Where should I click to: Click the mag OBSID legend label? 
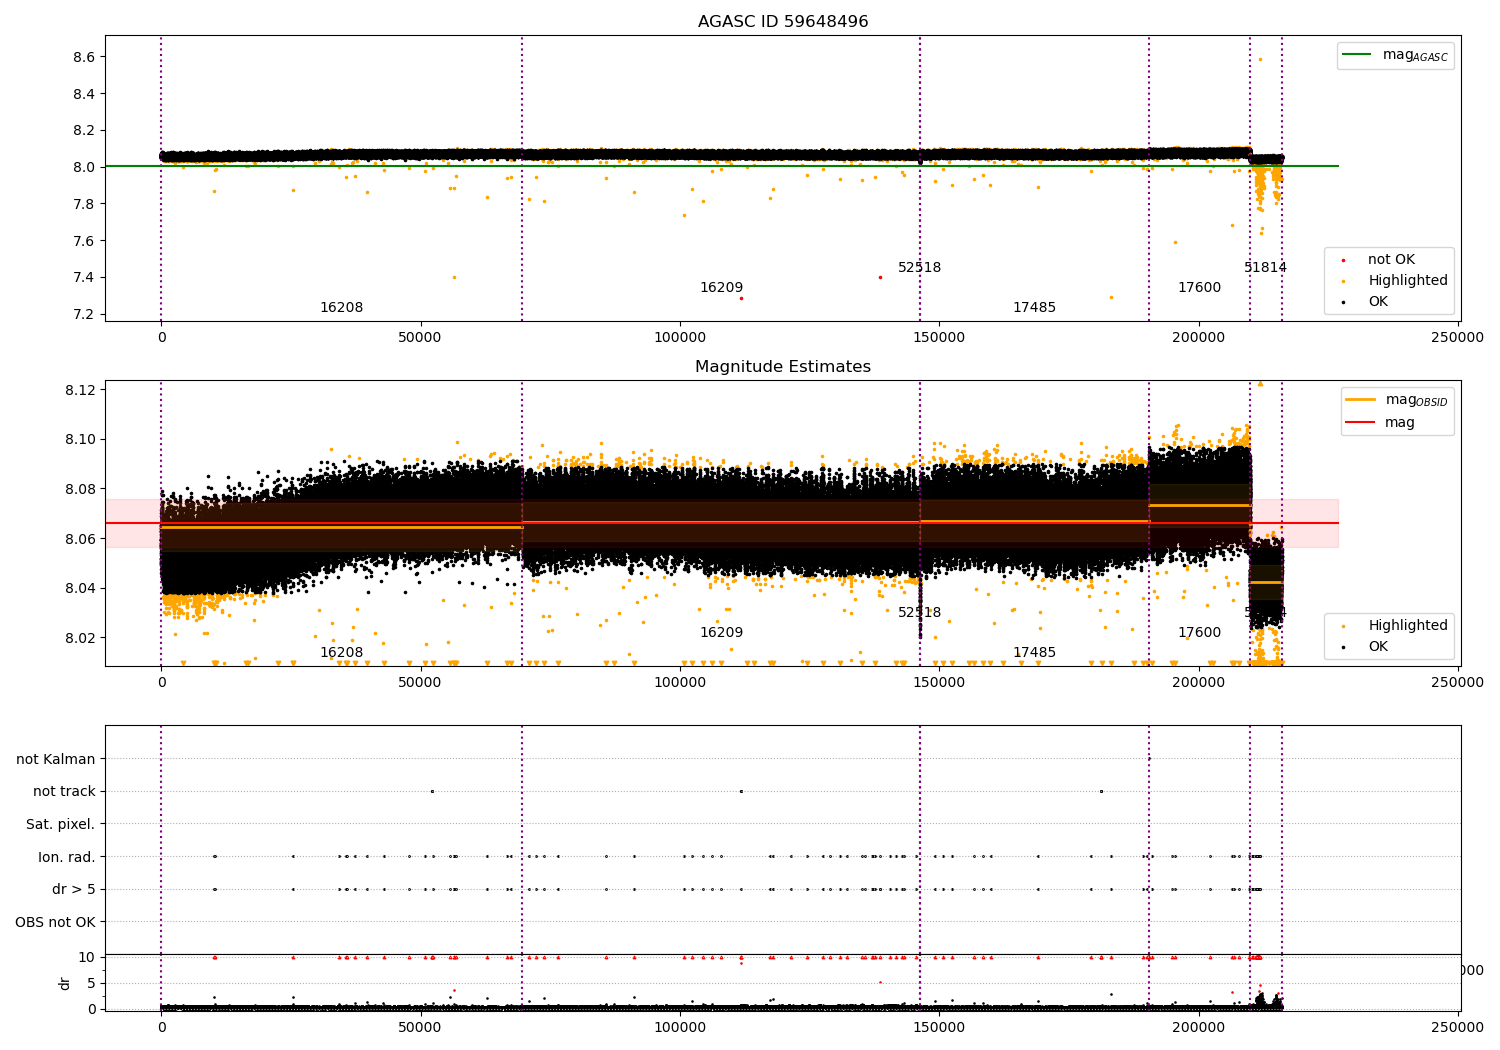(1416, 400)
